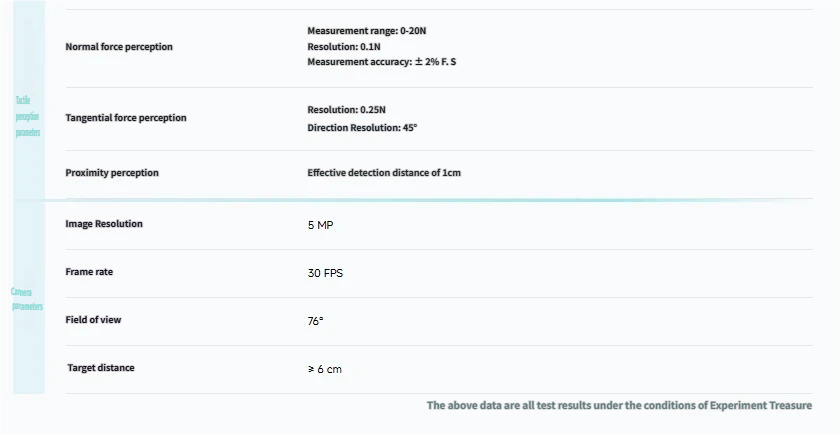Screen dimensions: 840x435
Task: Click the 76° field of view value
Action: [x=315, y=321]
